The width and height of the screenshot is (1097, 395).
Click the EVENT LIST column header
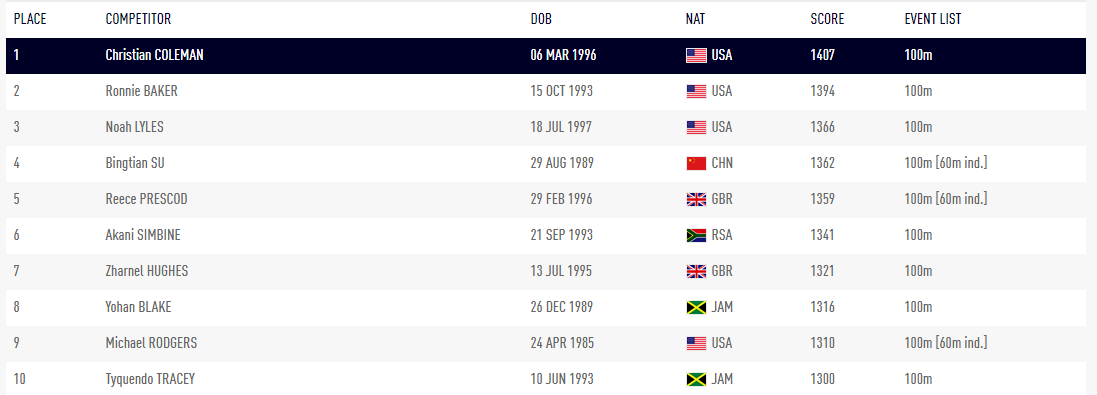pos(933,20)
